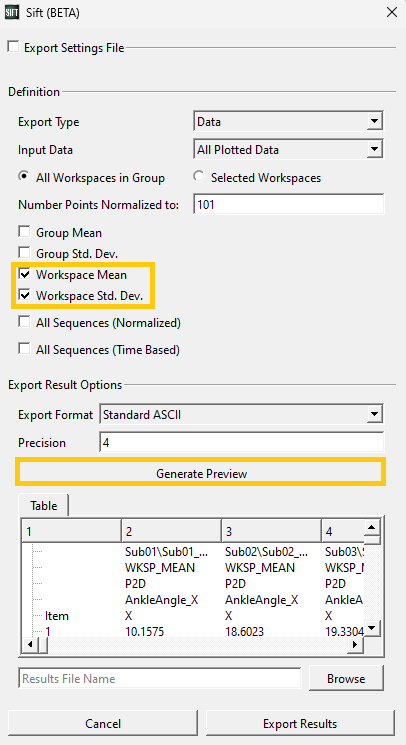406x745 pixels.
Task: Click column header 3 in preview table
Action: (271, 531)
